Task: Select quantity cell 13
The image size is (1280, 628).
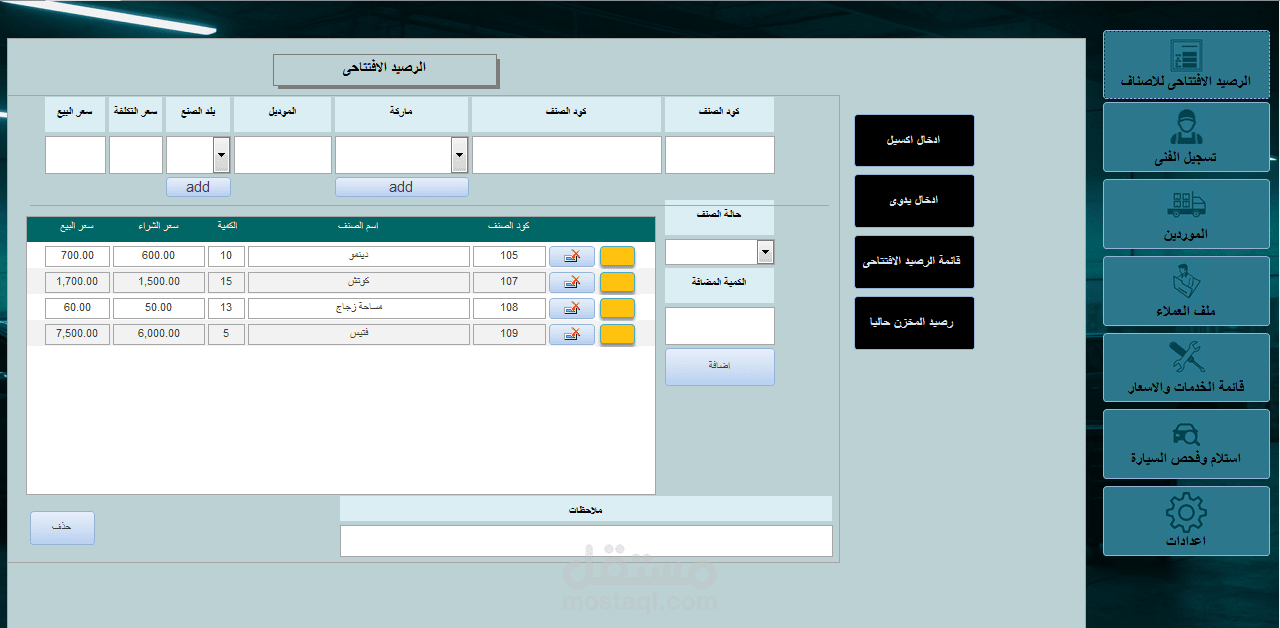Action: coord(226,308)
